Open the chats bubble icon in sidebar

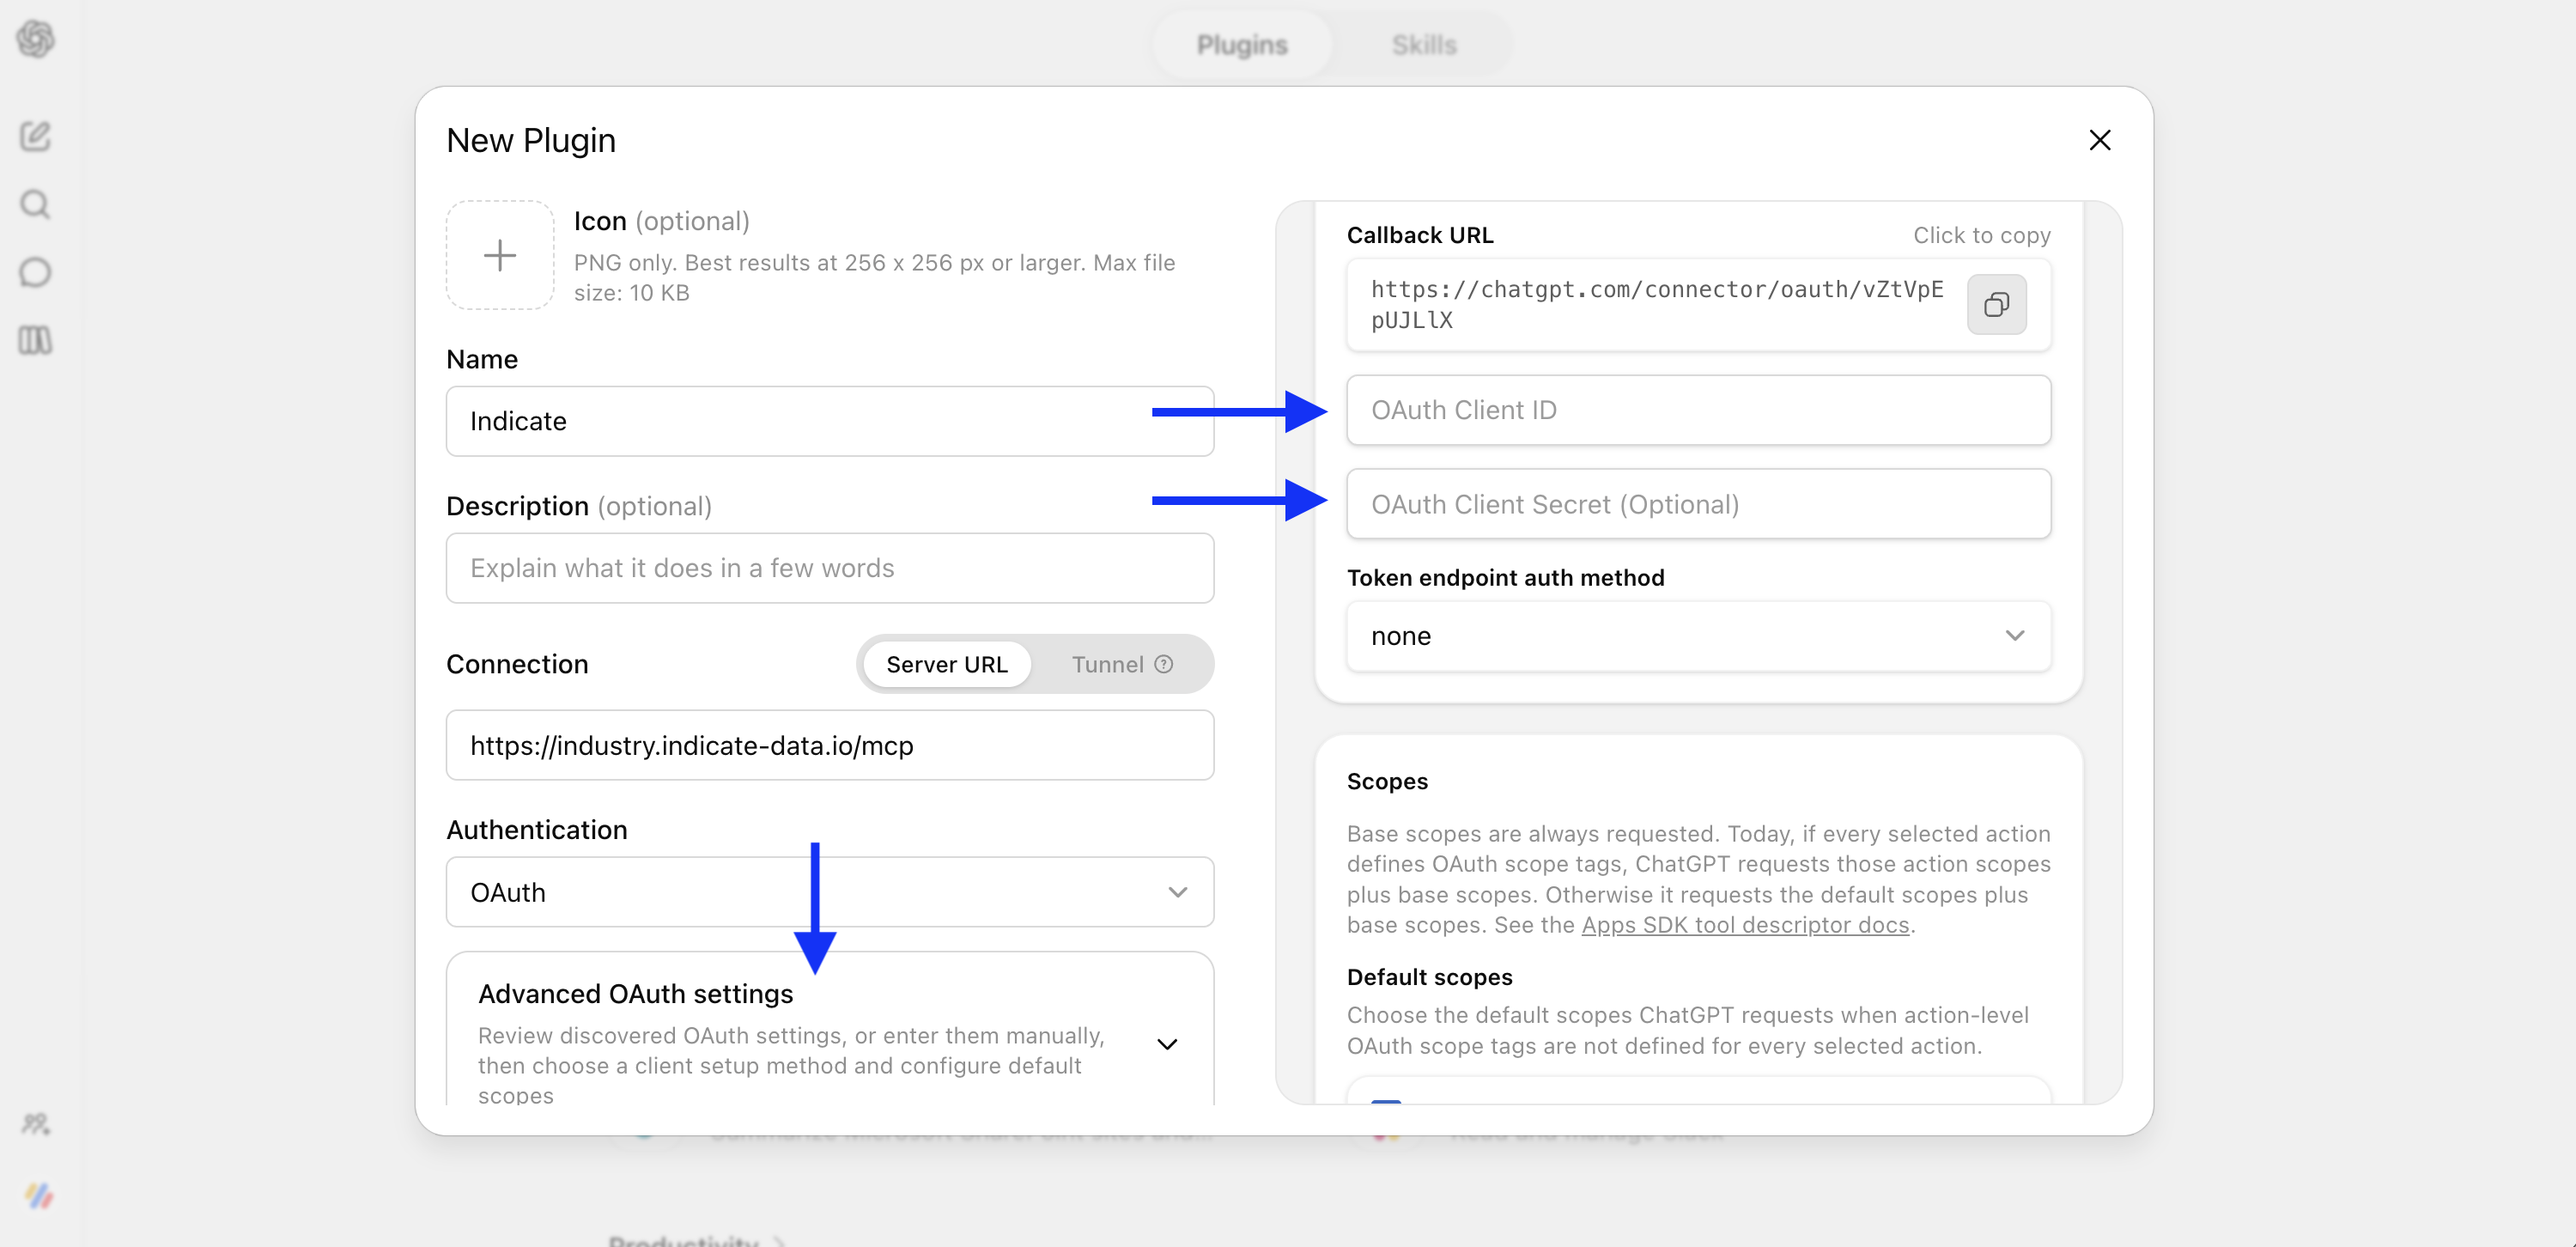coord(36,272)
